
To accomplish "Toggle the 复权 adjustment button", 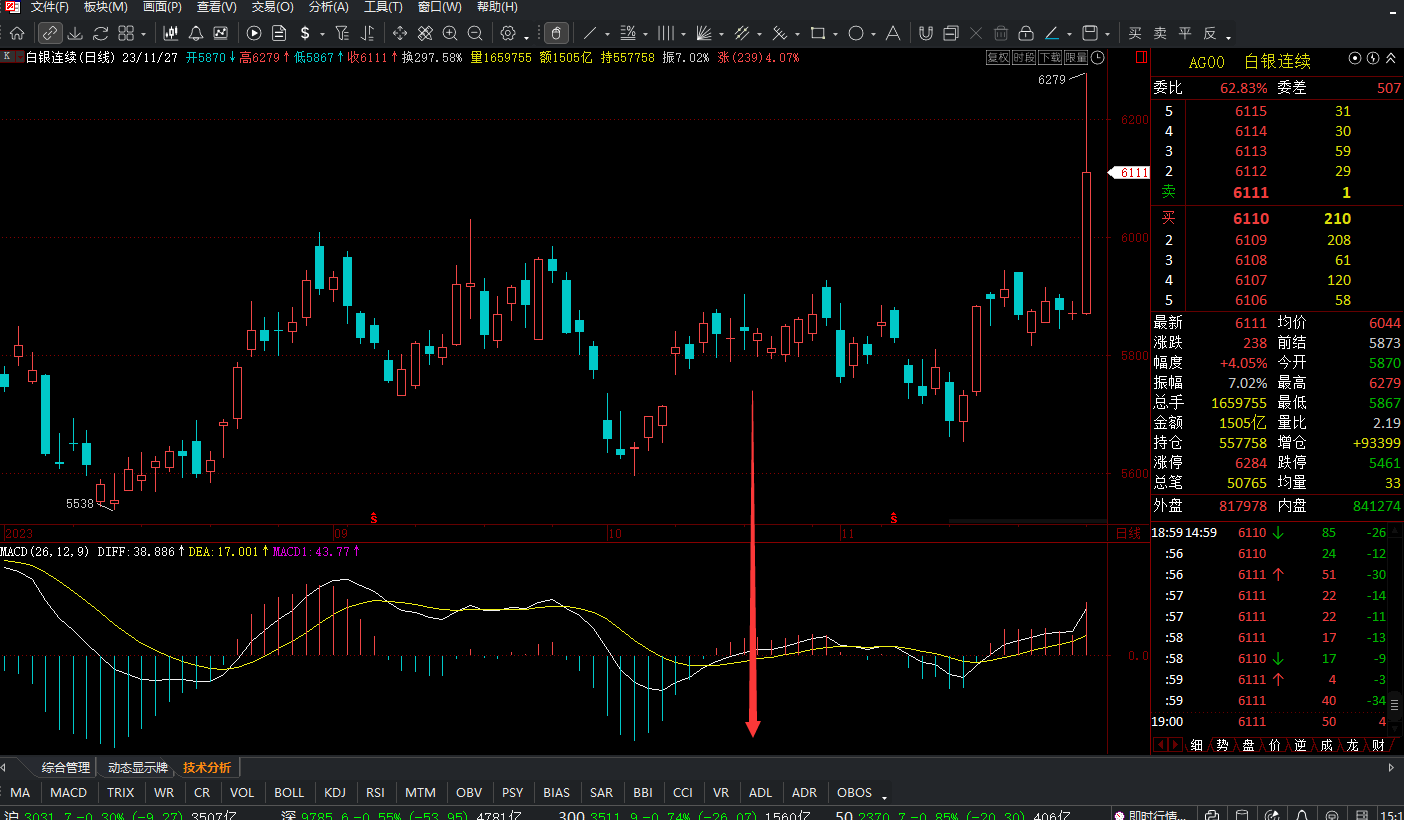I will tap(998, 58).
